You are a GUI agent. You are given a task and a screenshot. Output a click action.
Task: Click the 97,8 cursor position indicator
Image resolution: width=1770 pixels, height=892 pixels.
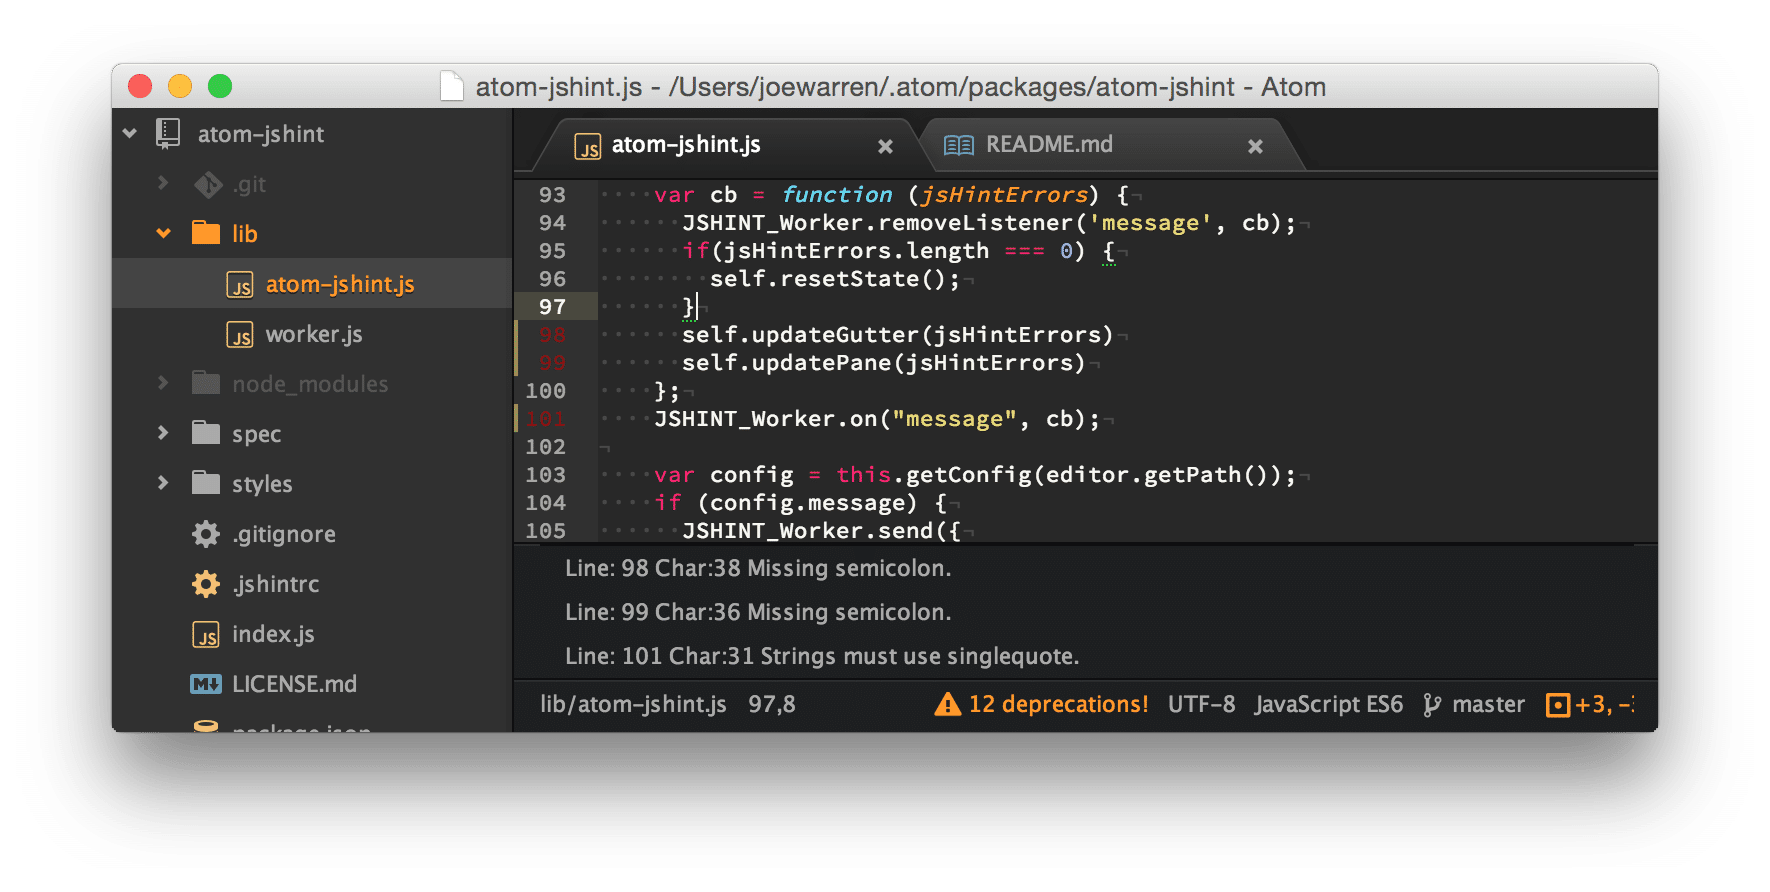point(772,704)
